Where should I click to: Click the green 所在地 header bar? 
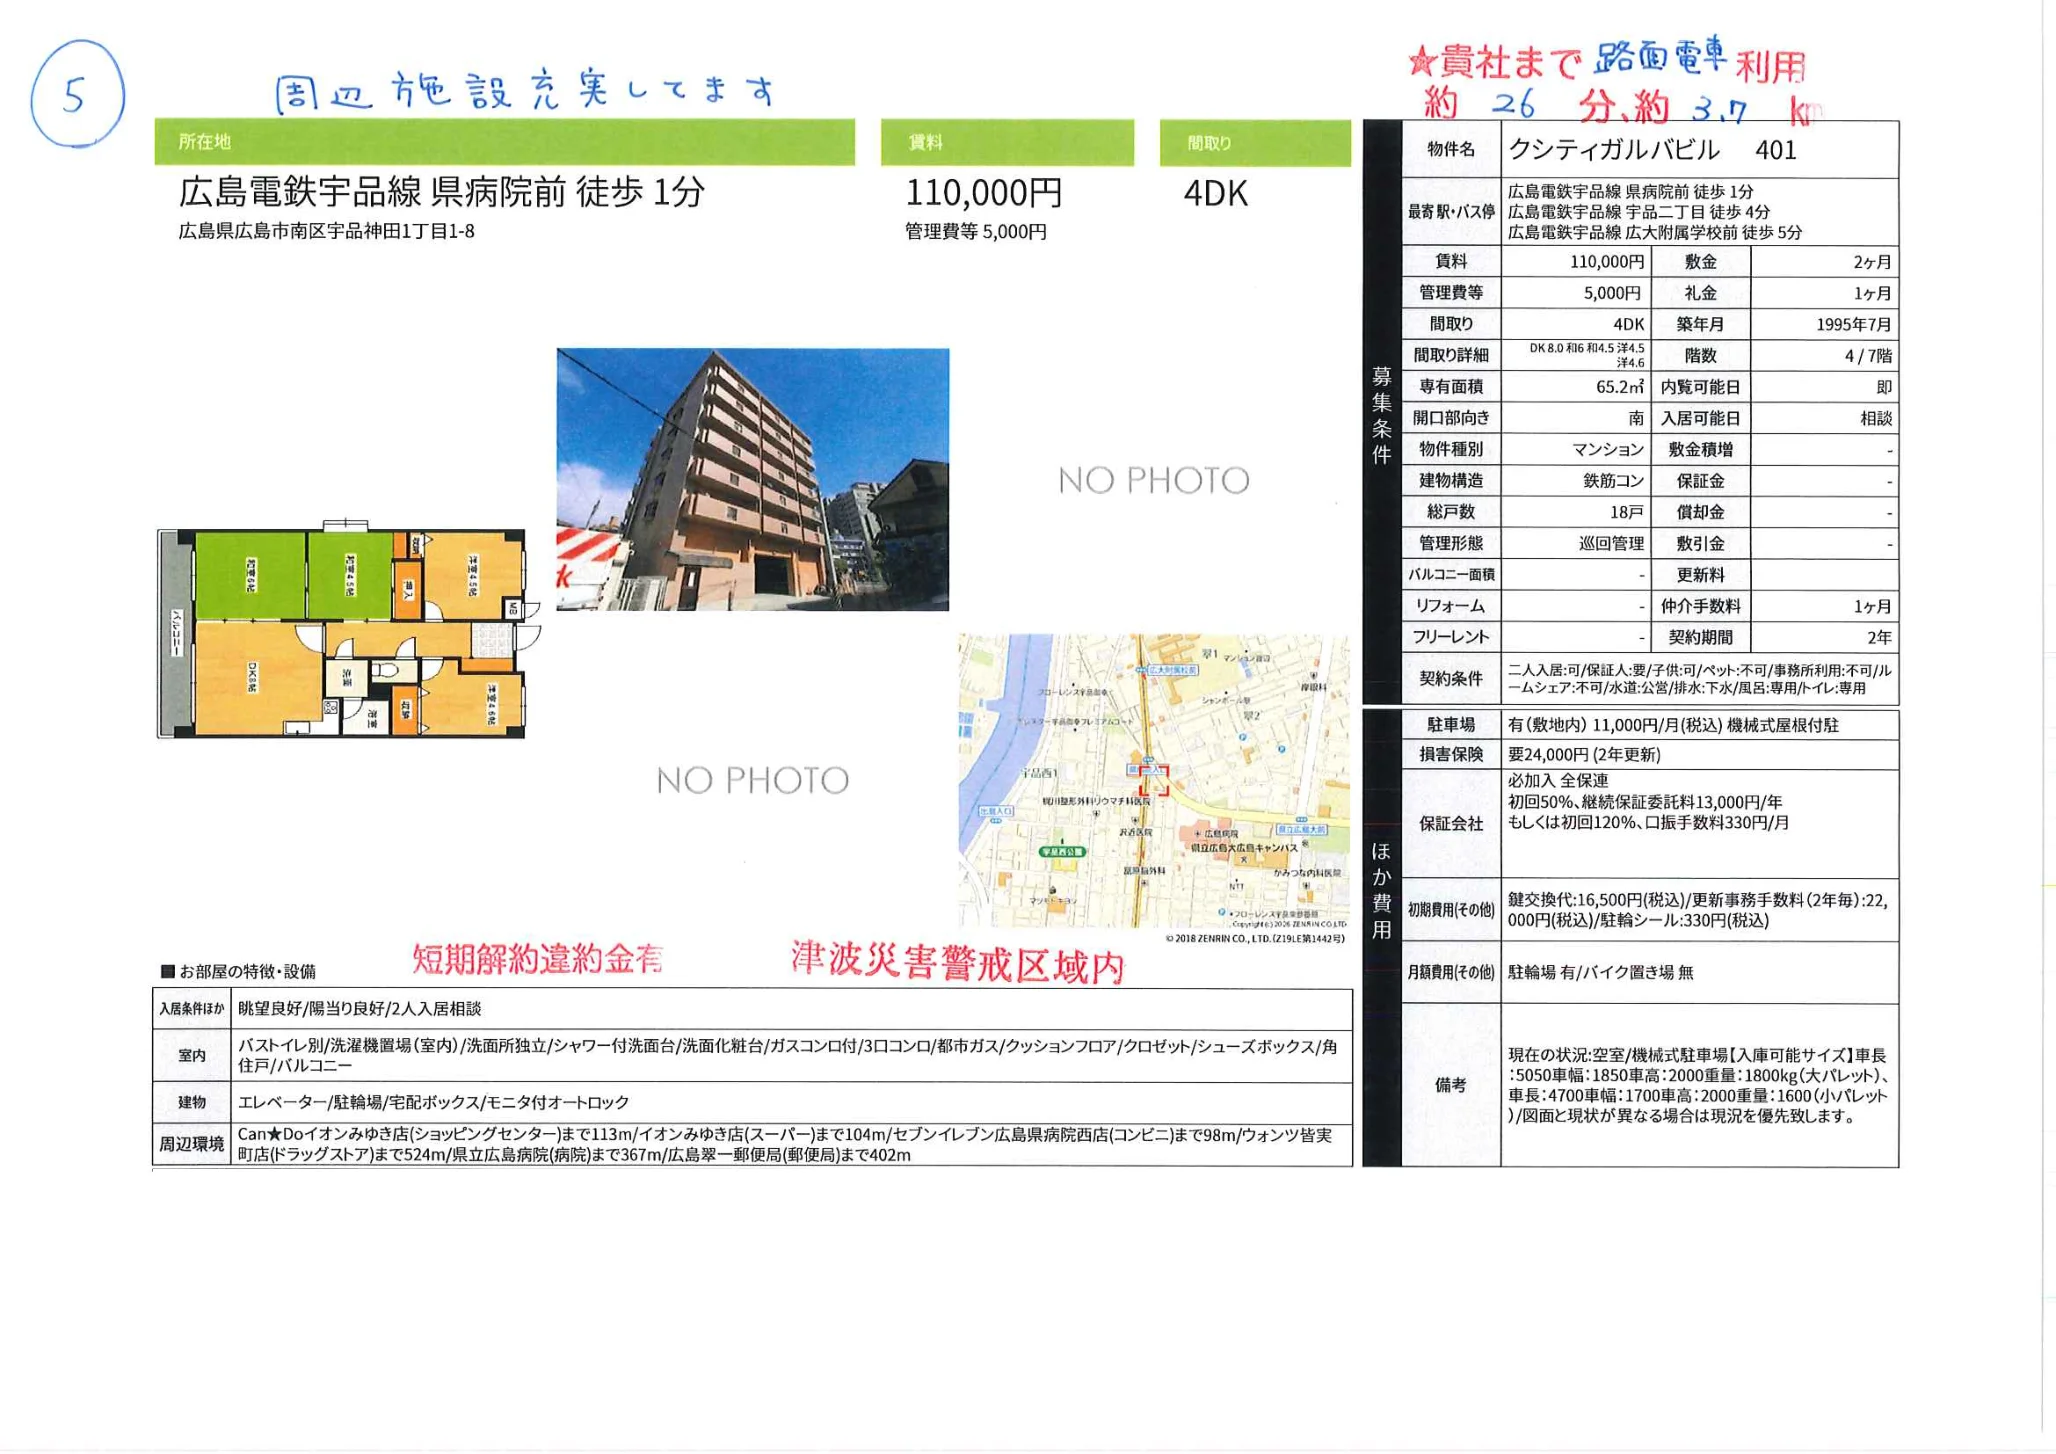[504, 142]
